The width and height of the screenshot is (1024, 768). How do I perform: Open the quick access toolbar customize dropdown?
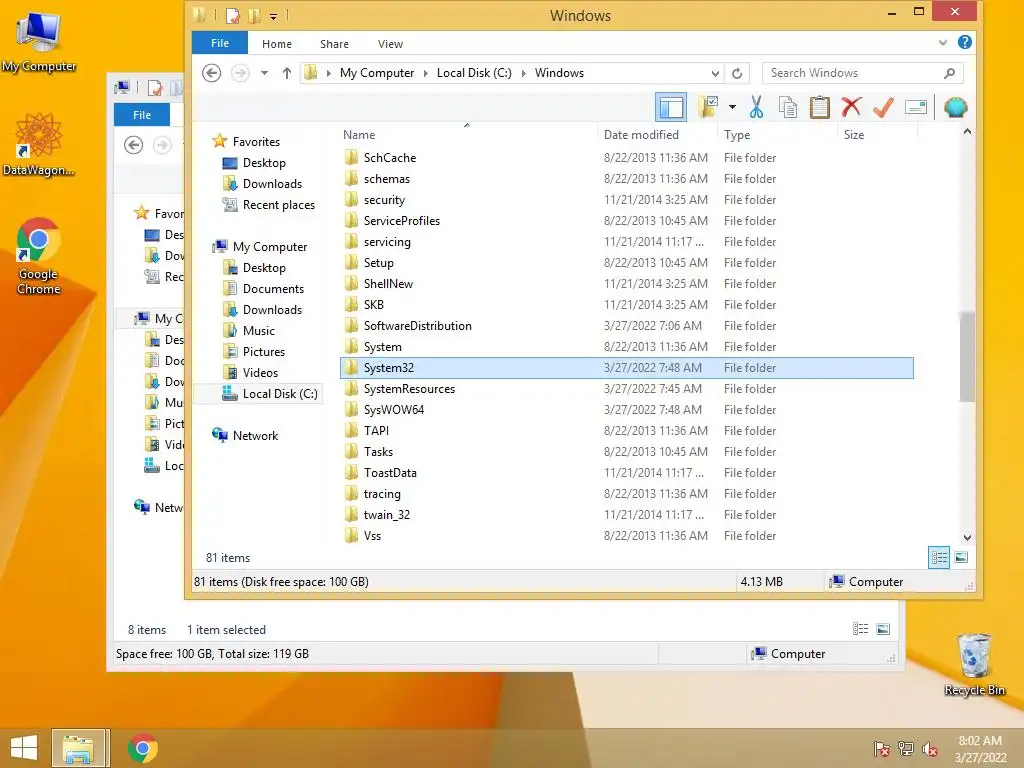tap(273, 16)
